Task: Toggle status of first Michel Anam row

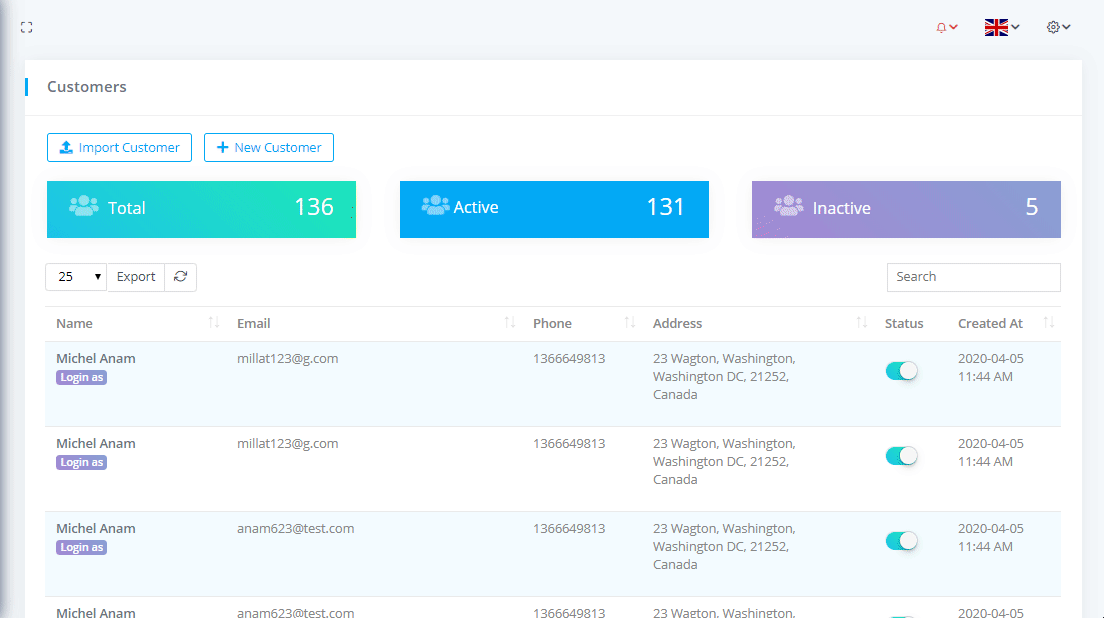Action: 901,371
